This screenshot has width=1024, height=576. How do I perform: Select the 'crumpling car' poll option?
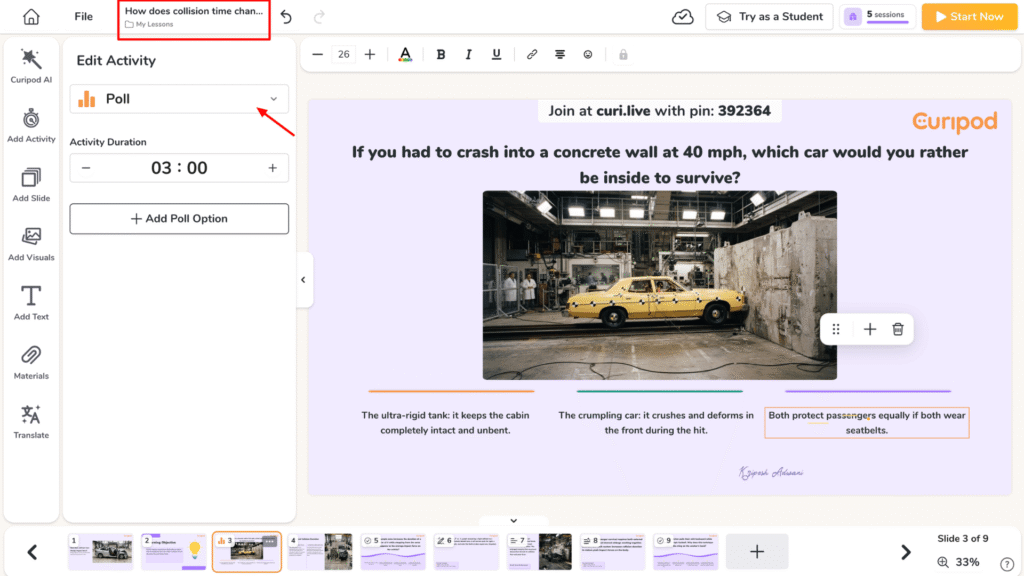coord(656,423)
